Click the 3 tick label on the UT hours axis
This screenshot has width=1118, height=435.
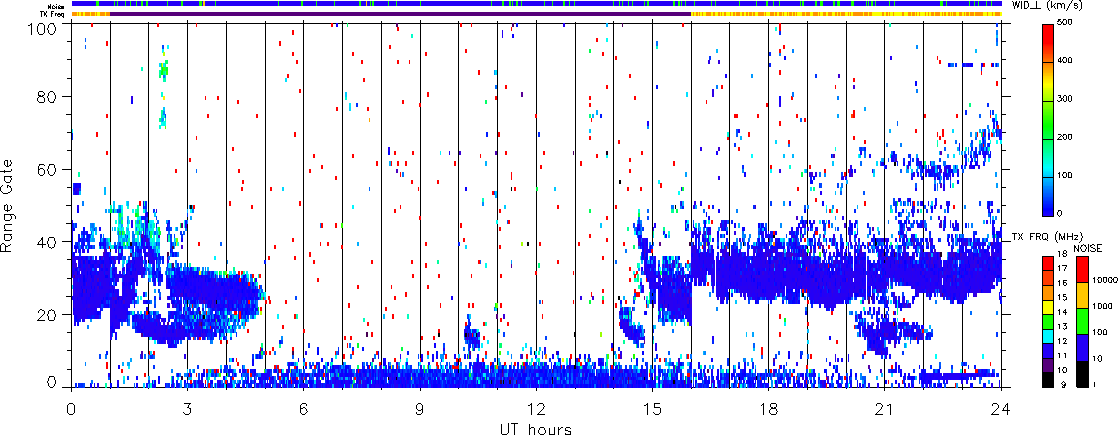pos(187,409)
